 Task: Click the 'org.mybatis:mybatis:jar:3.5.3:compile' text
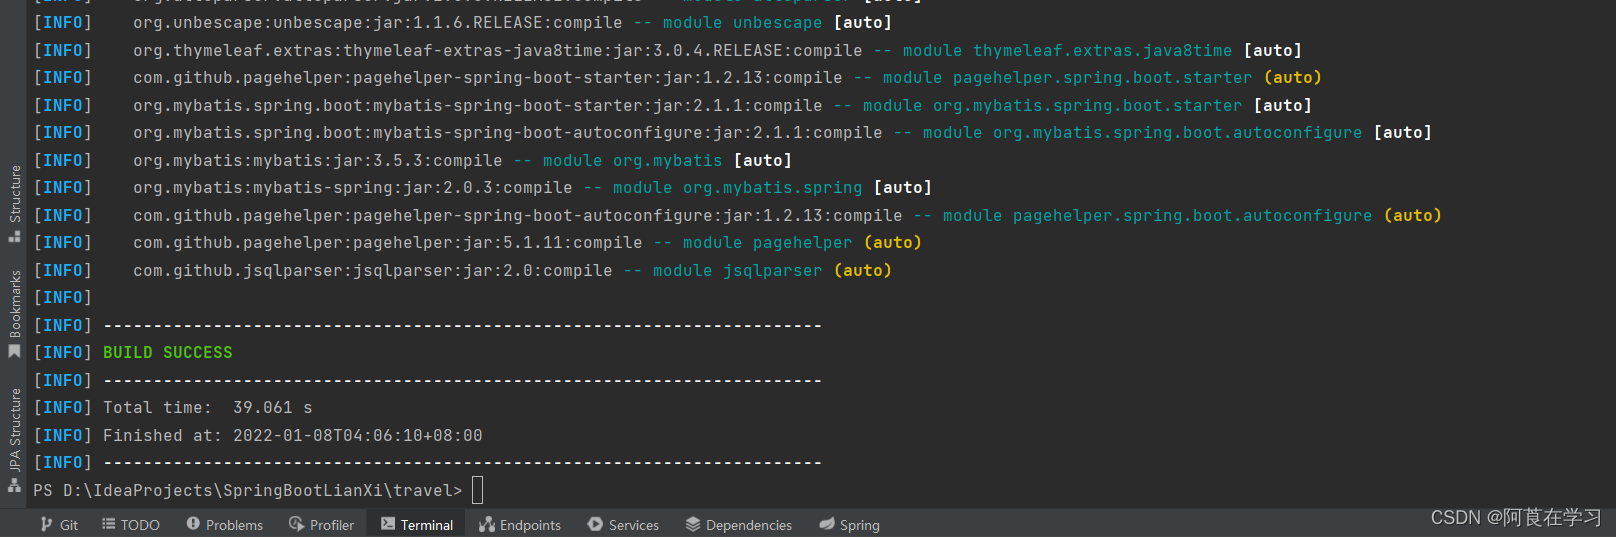(x=318, y=160)
